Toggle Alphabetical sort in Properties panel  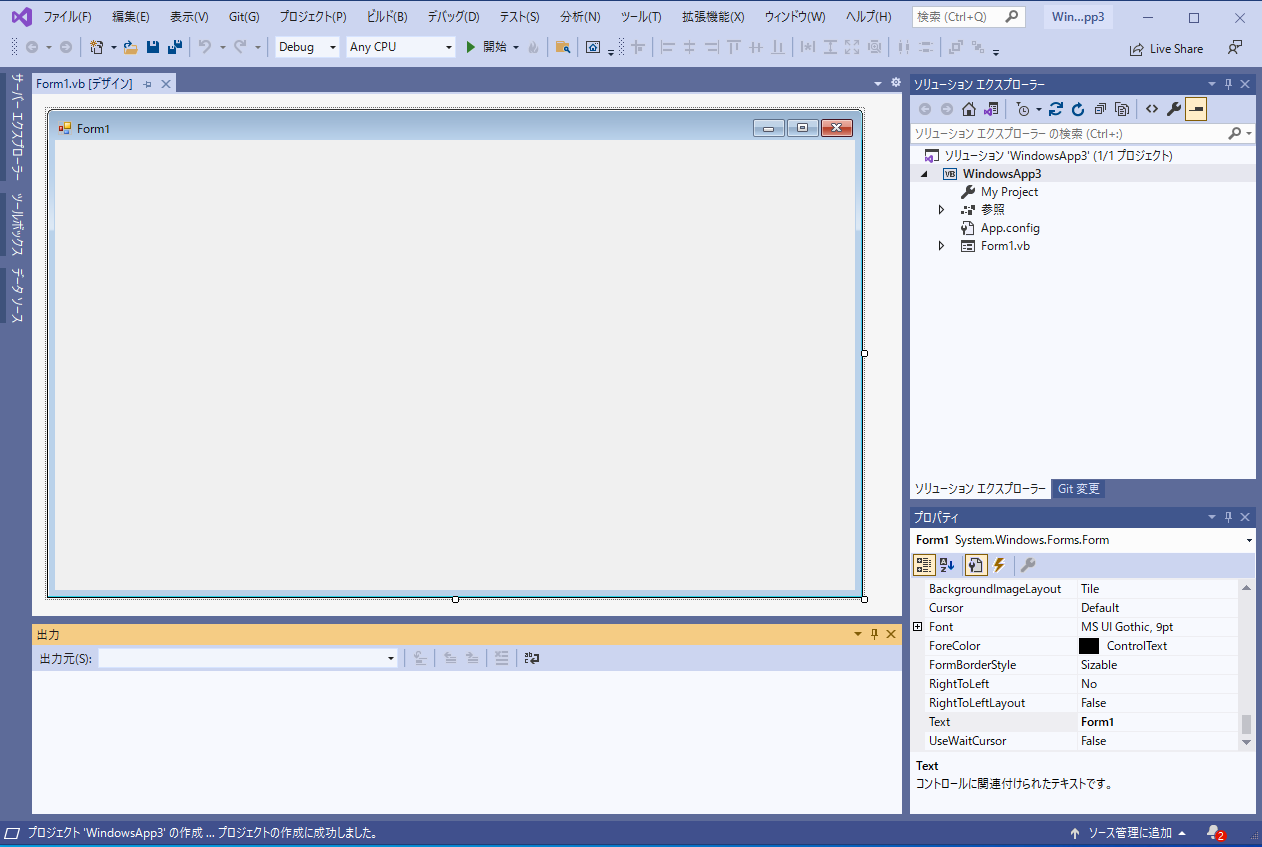(x=947, y=565)
